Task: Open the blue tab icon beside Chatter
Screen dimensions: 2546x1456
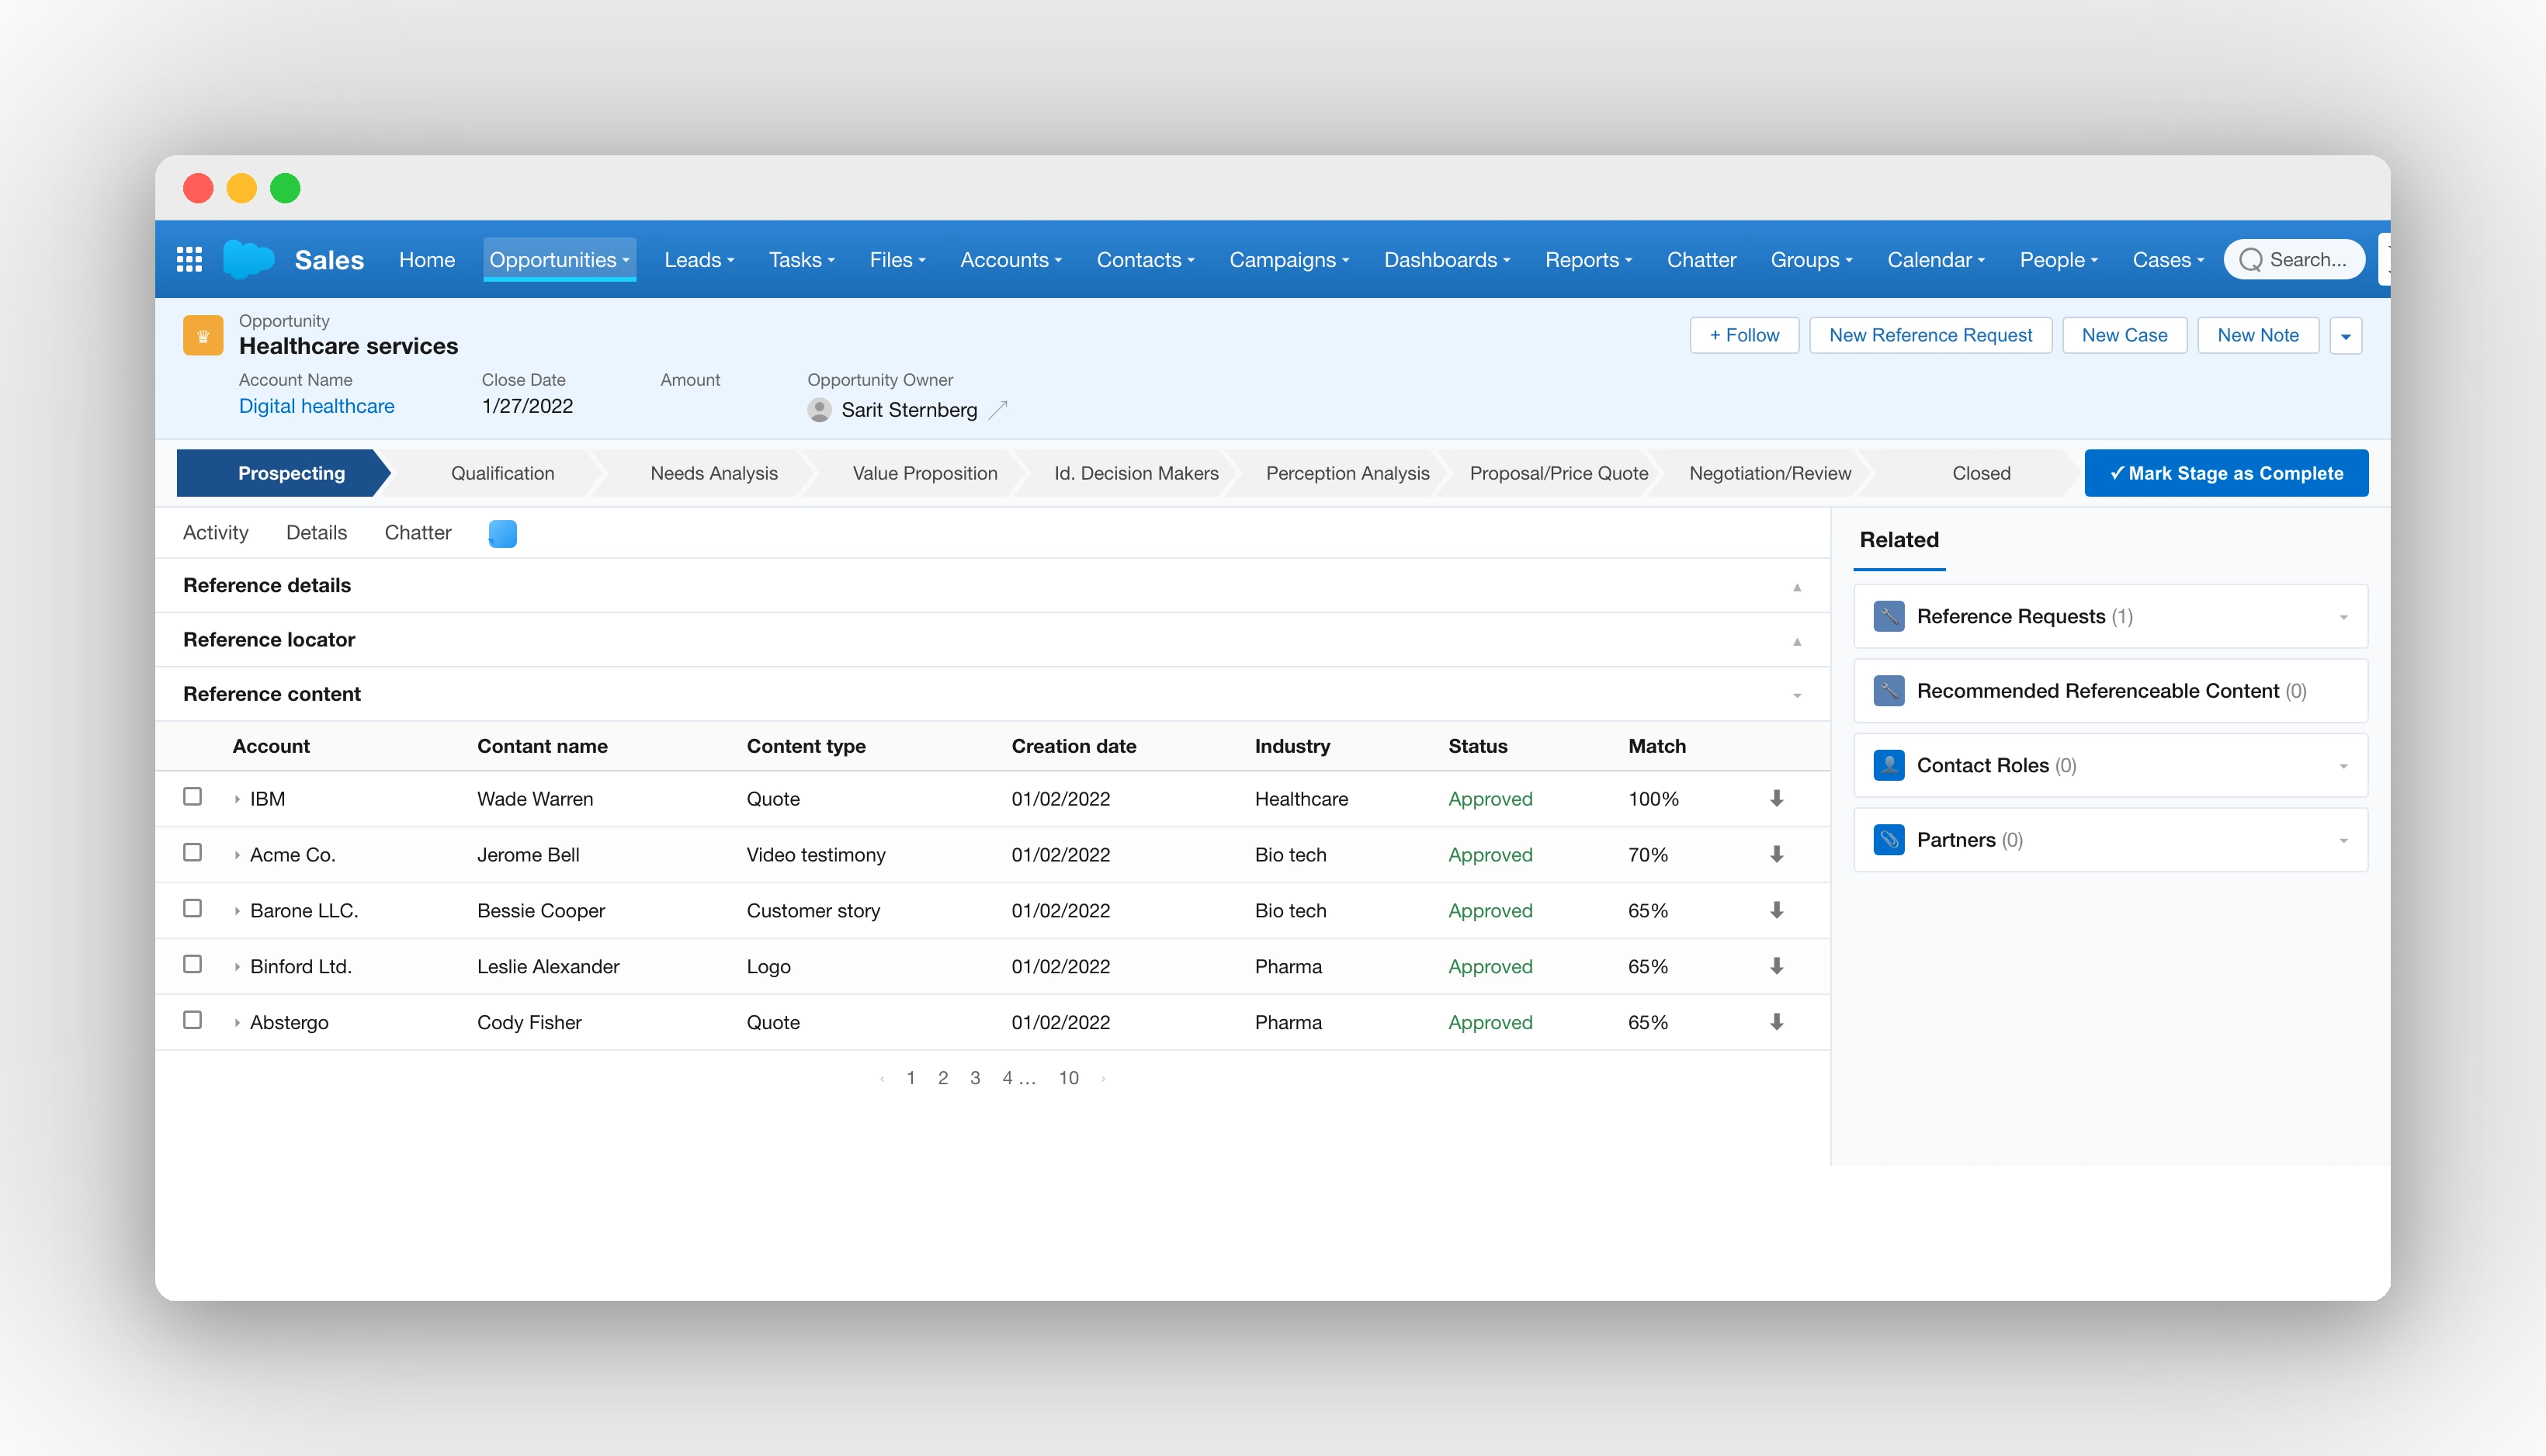Action: point(502,533)
